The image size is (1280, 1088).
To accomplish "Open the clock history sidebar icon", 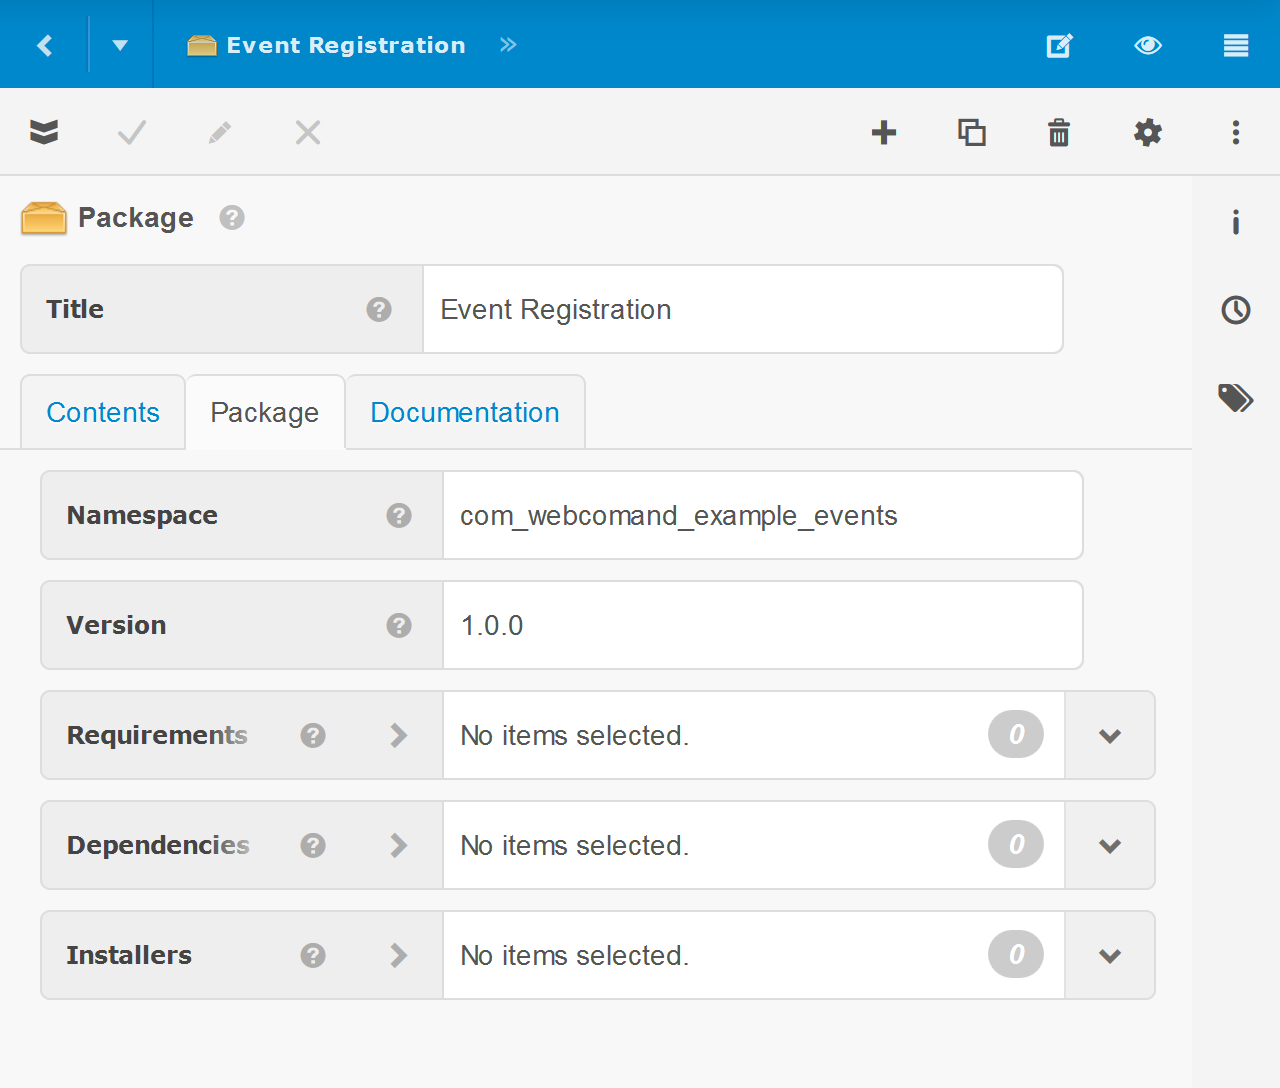I will click(1236, 310).
